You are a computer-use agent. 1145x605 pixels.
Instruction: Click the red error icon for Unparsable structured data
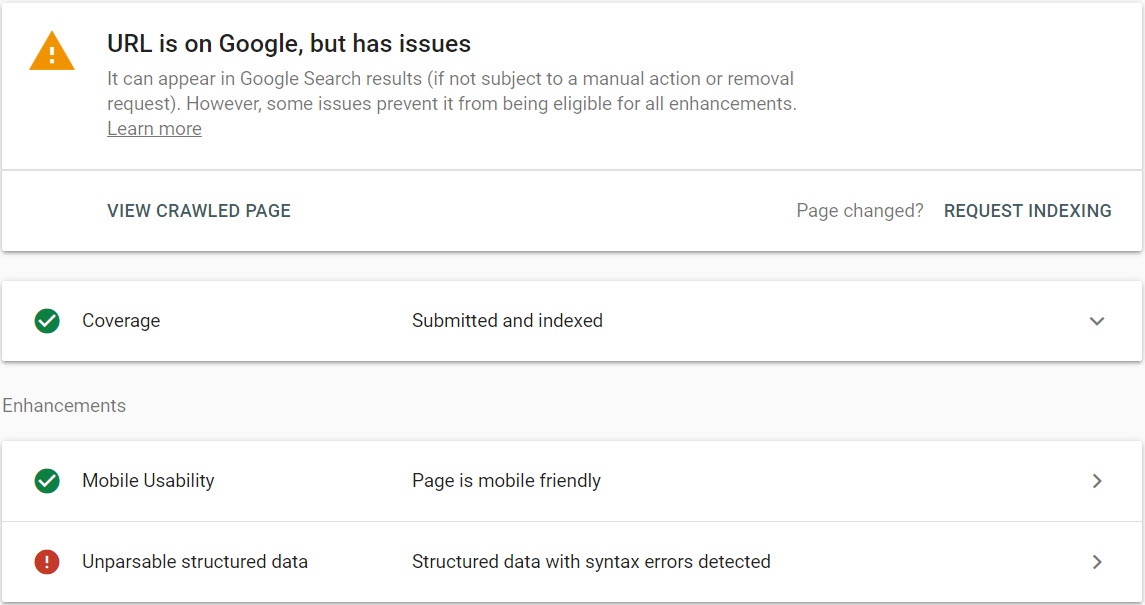pyautogui.click(x=47, y=561)
